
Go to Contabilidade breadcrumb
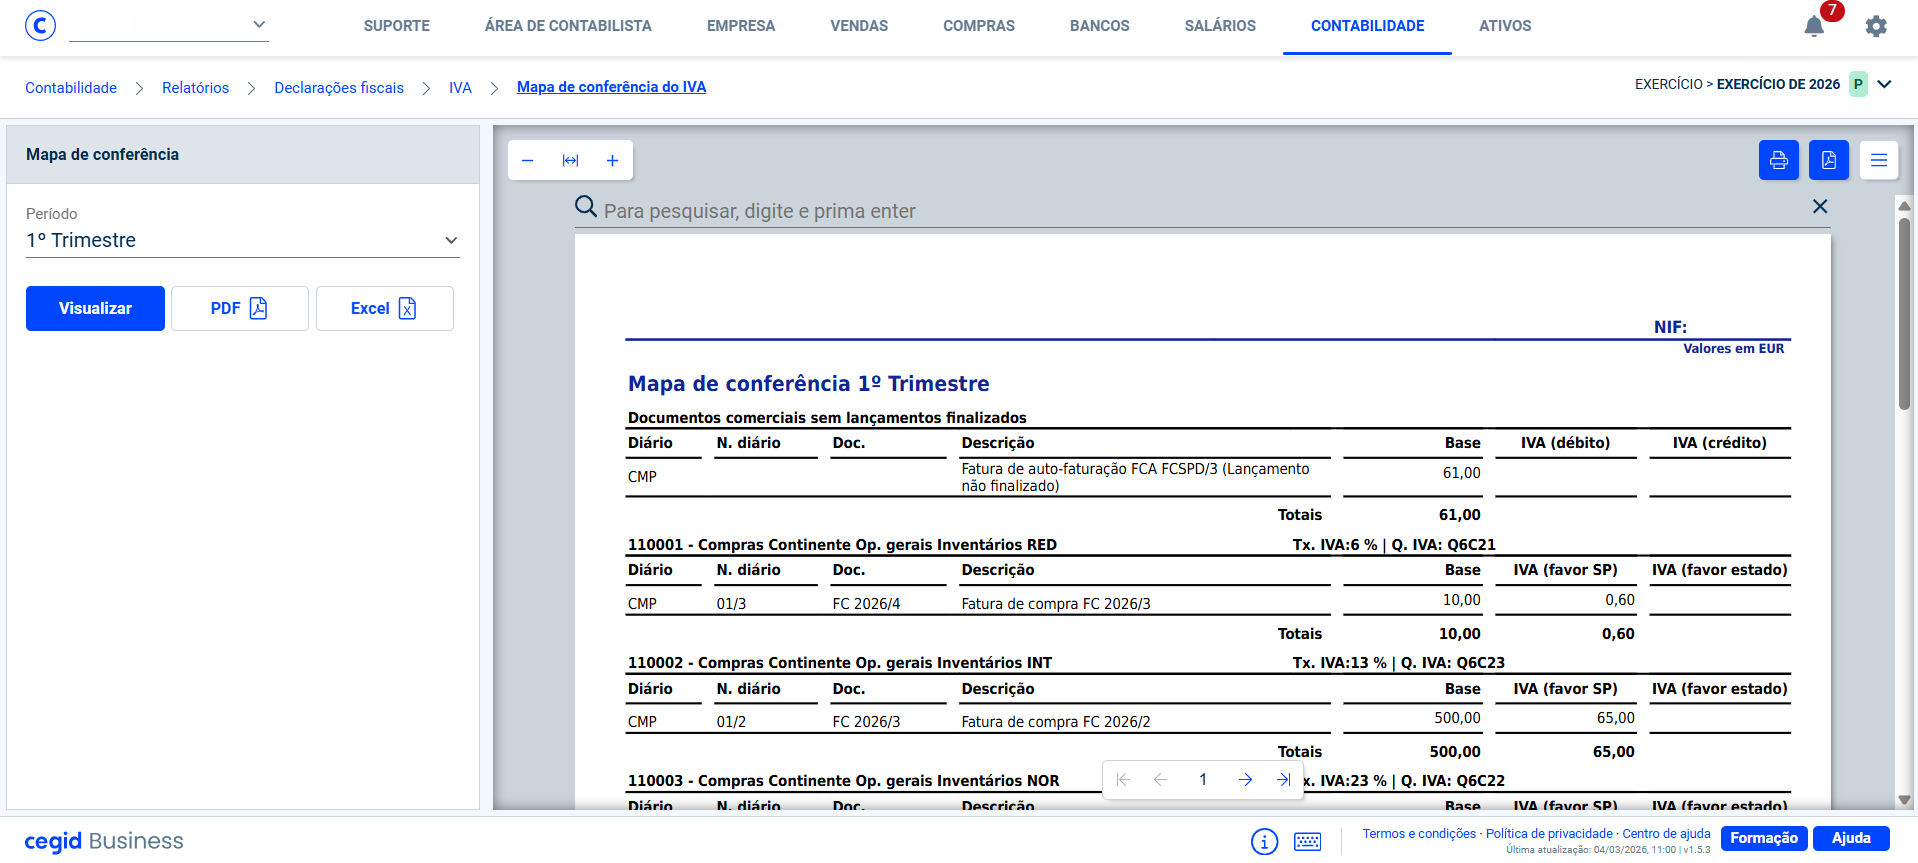coord(71,88)
